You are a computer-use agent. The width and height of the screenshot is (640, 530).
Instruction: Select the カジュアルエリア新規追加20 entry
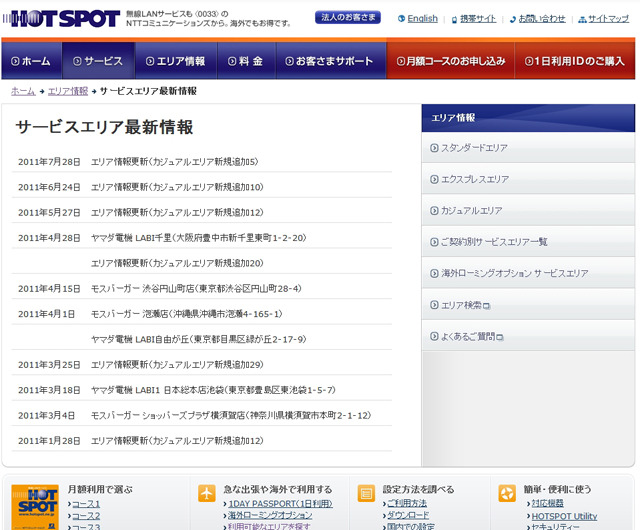click(x=177, y=263)
